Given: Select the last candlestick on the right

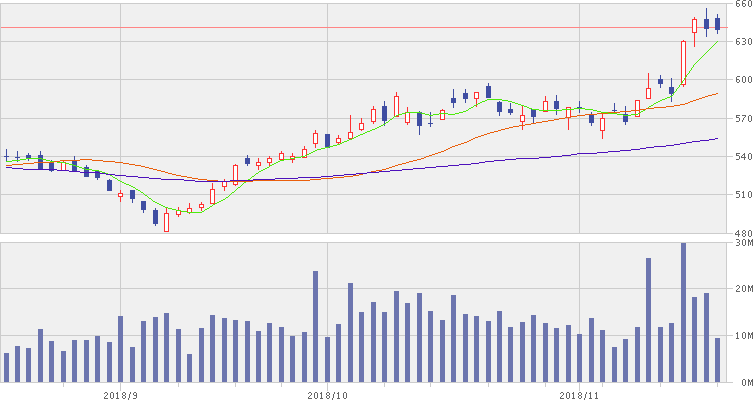Looking at the screenshot, I should (717, 24).
